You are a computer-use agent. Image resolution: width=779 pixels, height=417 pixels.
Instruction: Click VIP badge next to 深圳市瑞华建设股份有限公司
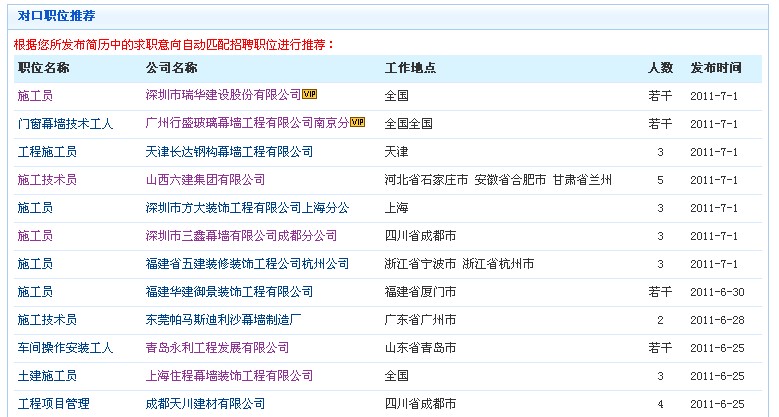(x=309, y=95)
